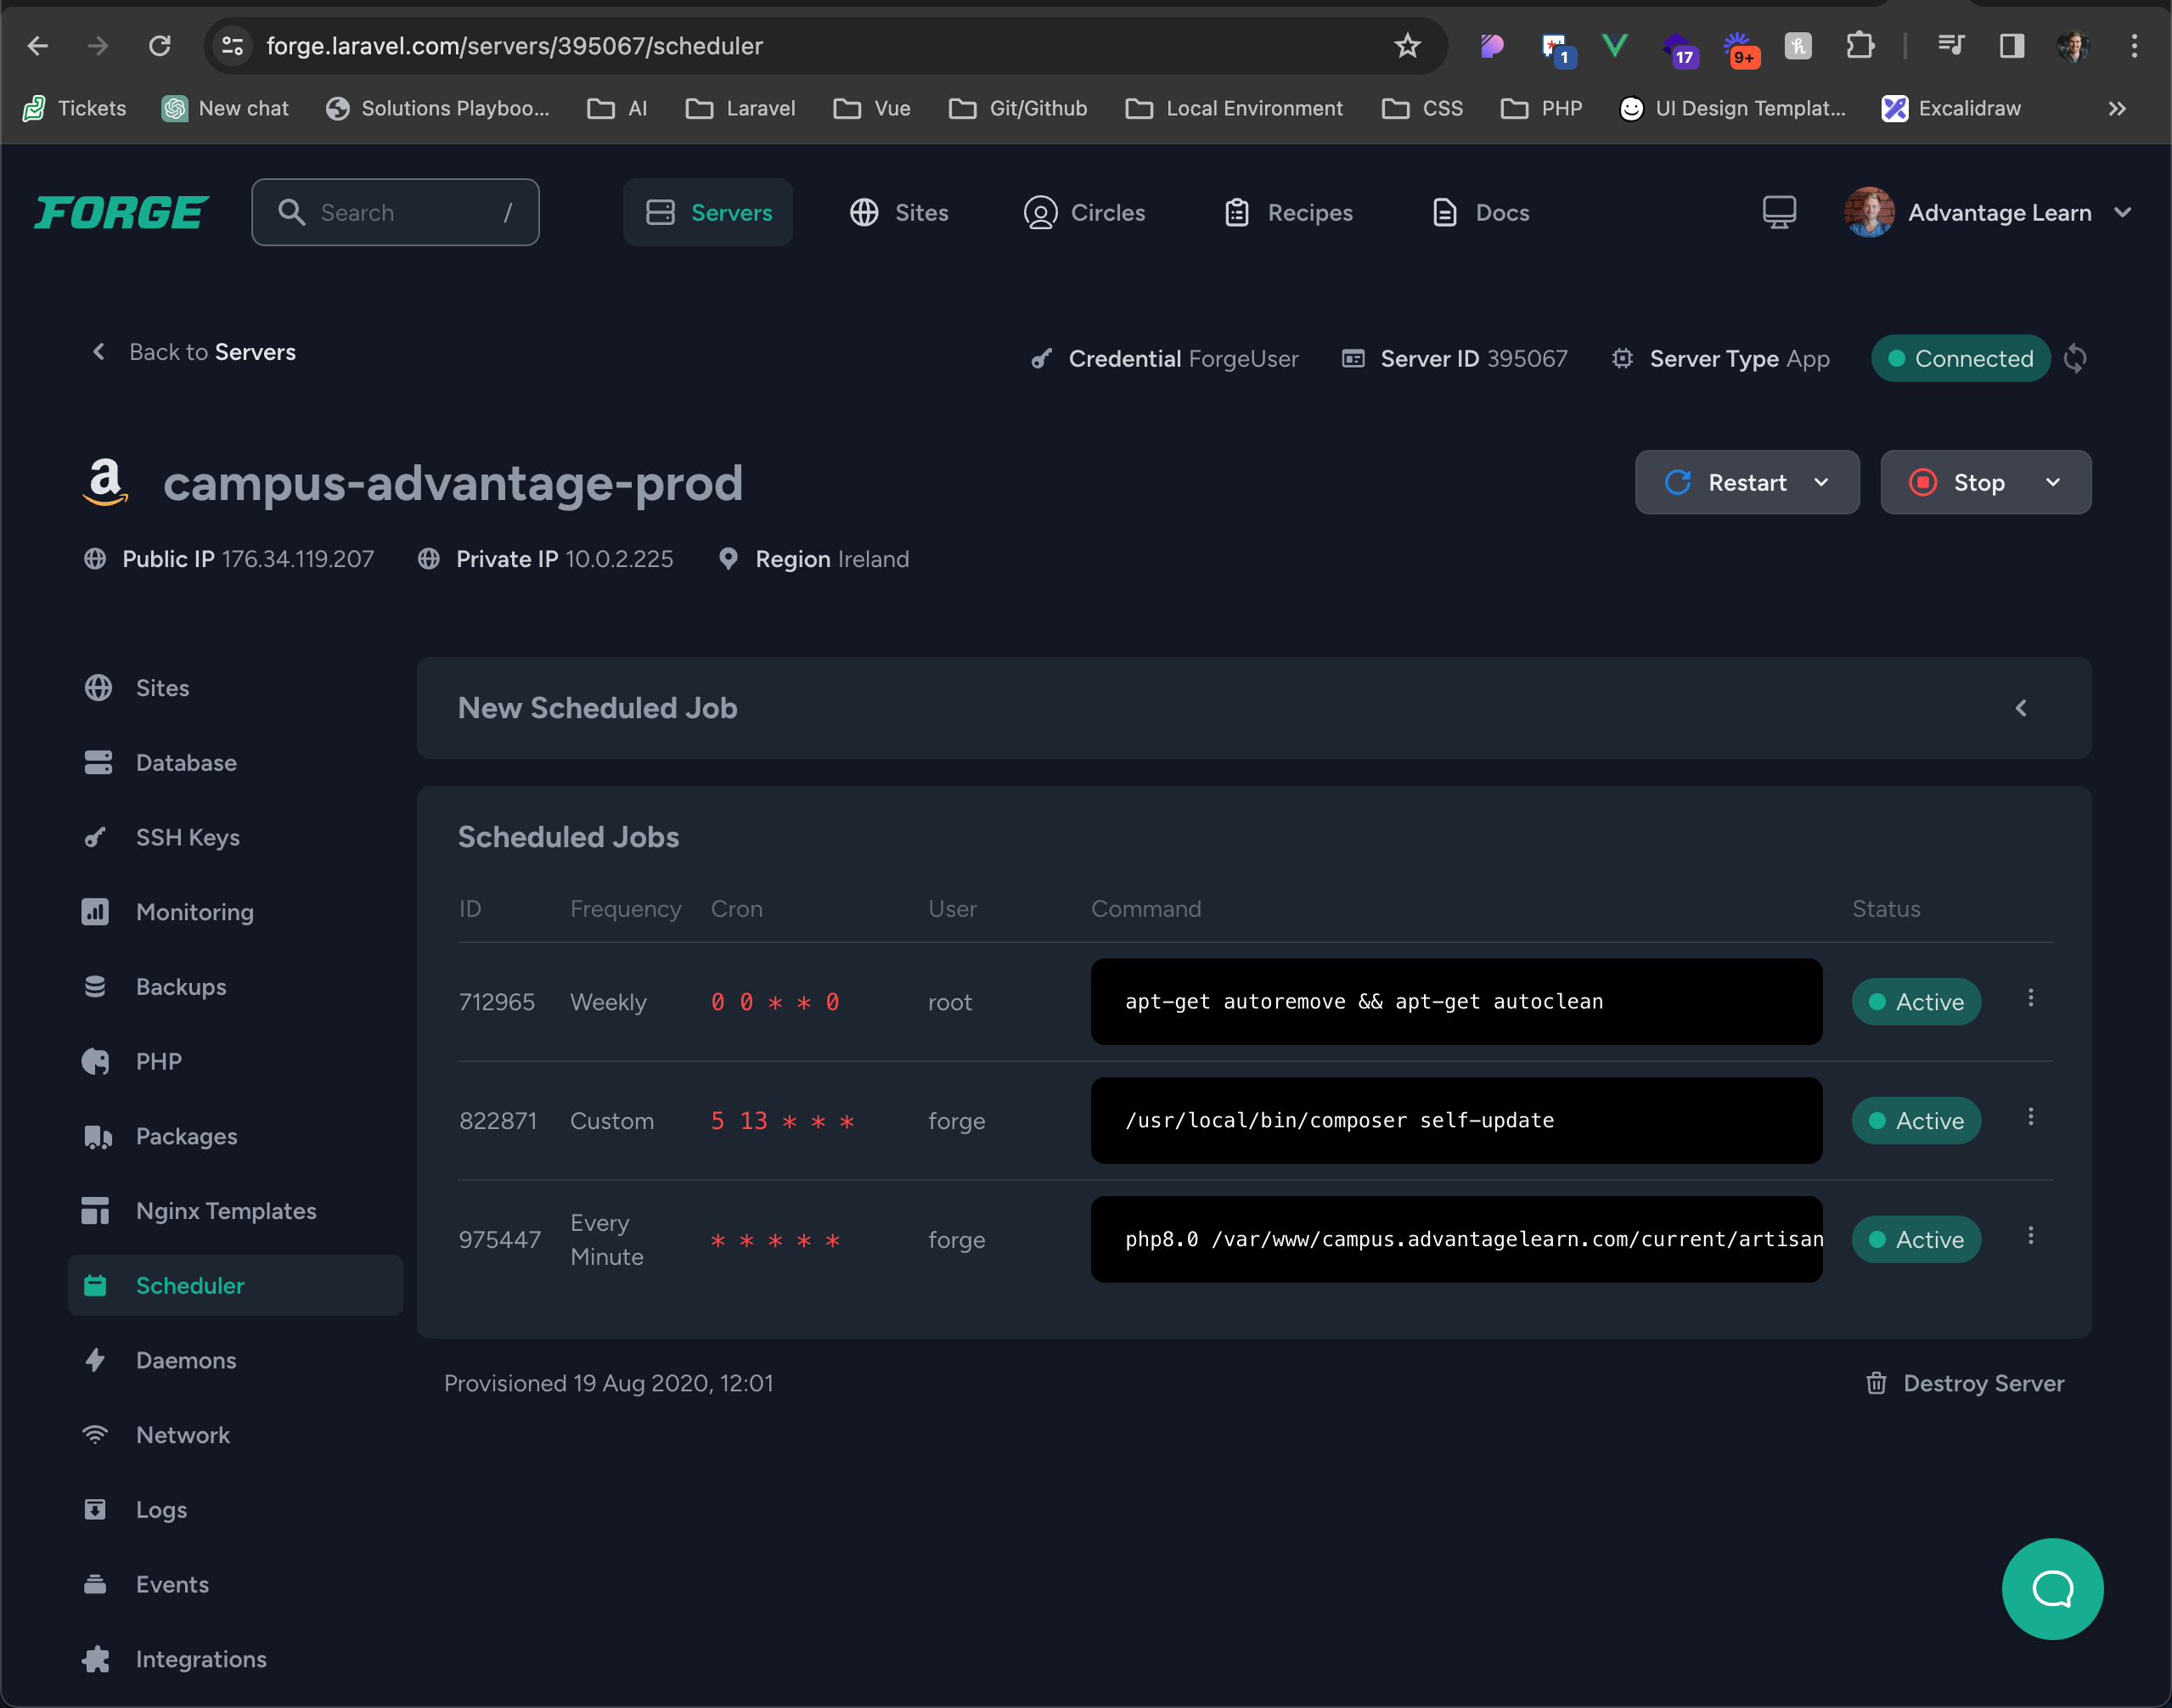Select the SSH Keys sidebar icon
The width and height of the screenshot is (2172, 1708).
[x=96, y=837]
